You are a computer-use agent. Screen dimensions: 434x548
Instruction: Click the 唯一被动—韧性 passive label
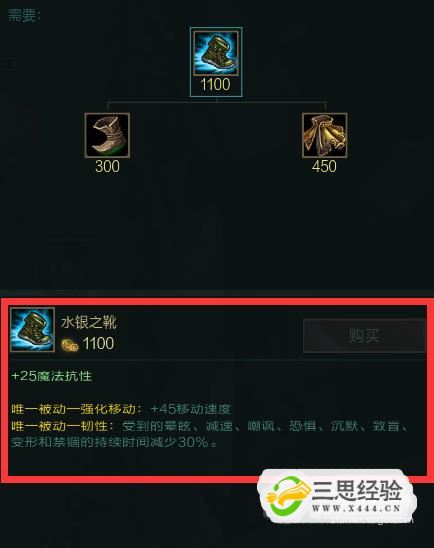pyautogui.click(x=63, y=426)
